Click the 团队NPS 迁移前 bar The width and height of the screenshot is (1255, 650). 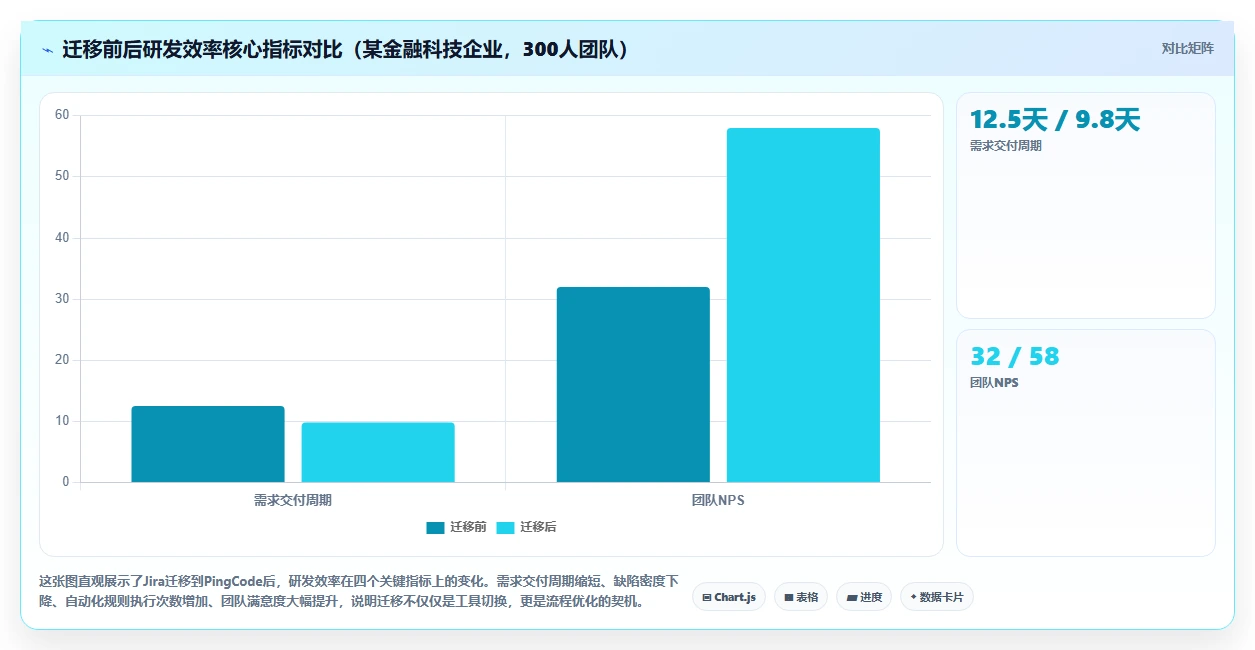(633, 385)
